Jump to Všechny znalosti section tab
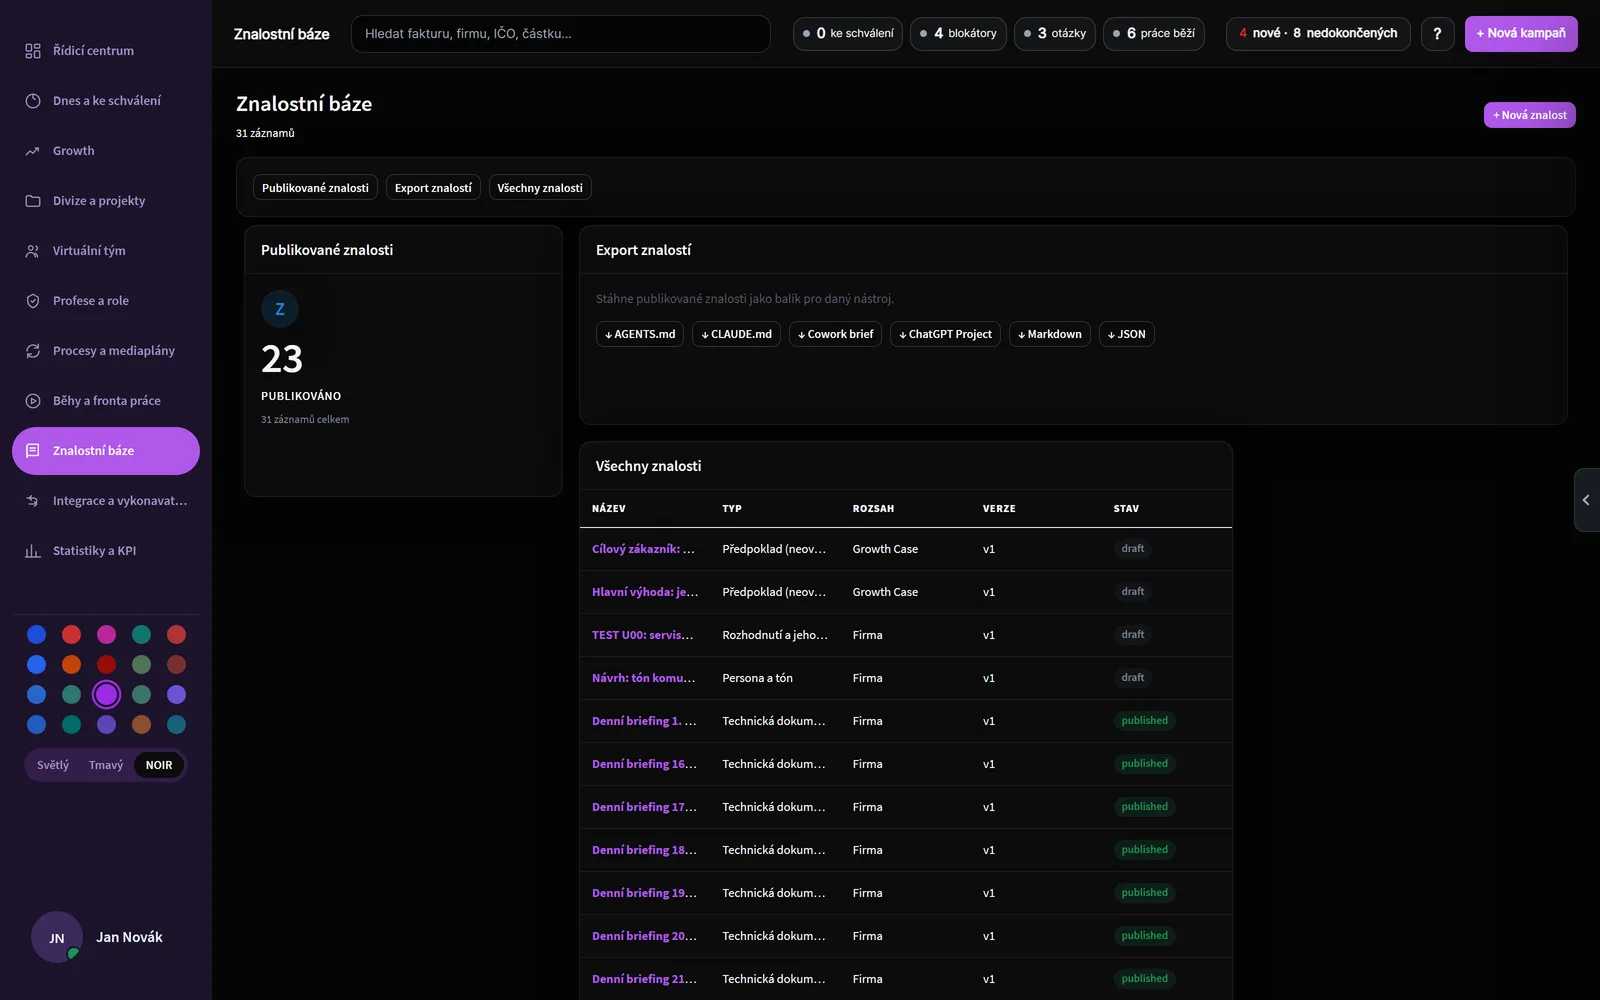The image size is (1600, 1000). point(540,188)
